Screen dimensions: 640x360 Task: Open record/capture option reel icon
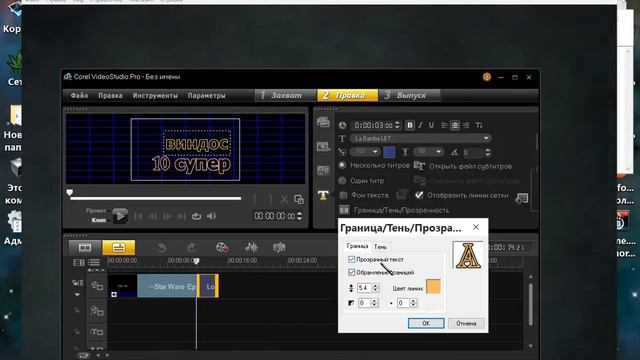click(222, 247)
